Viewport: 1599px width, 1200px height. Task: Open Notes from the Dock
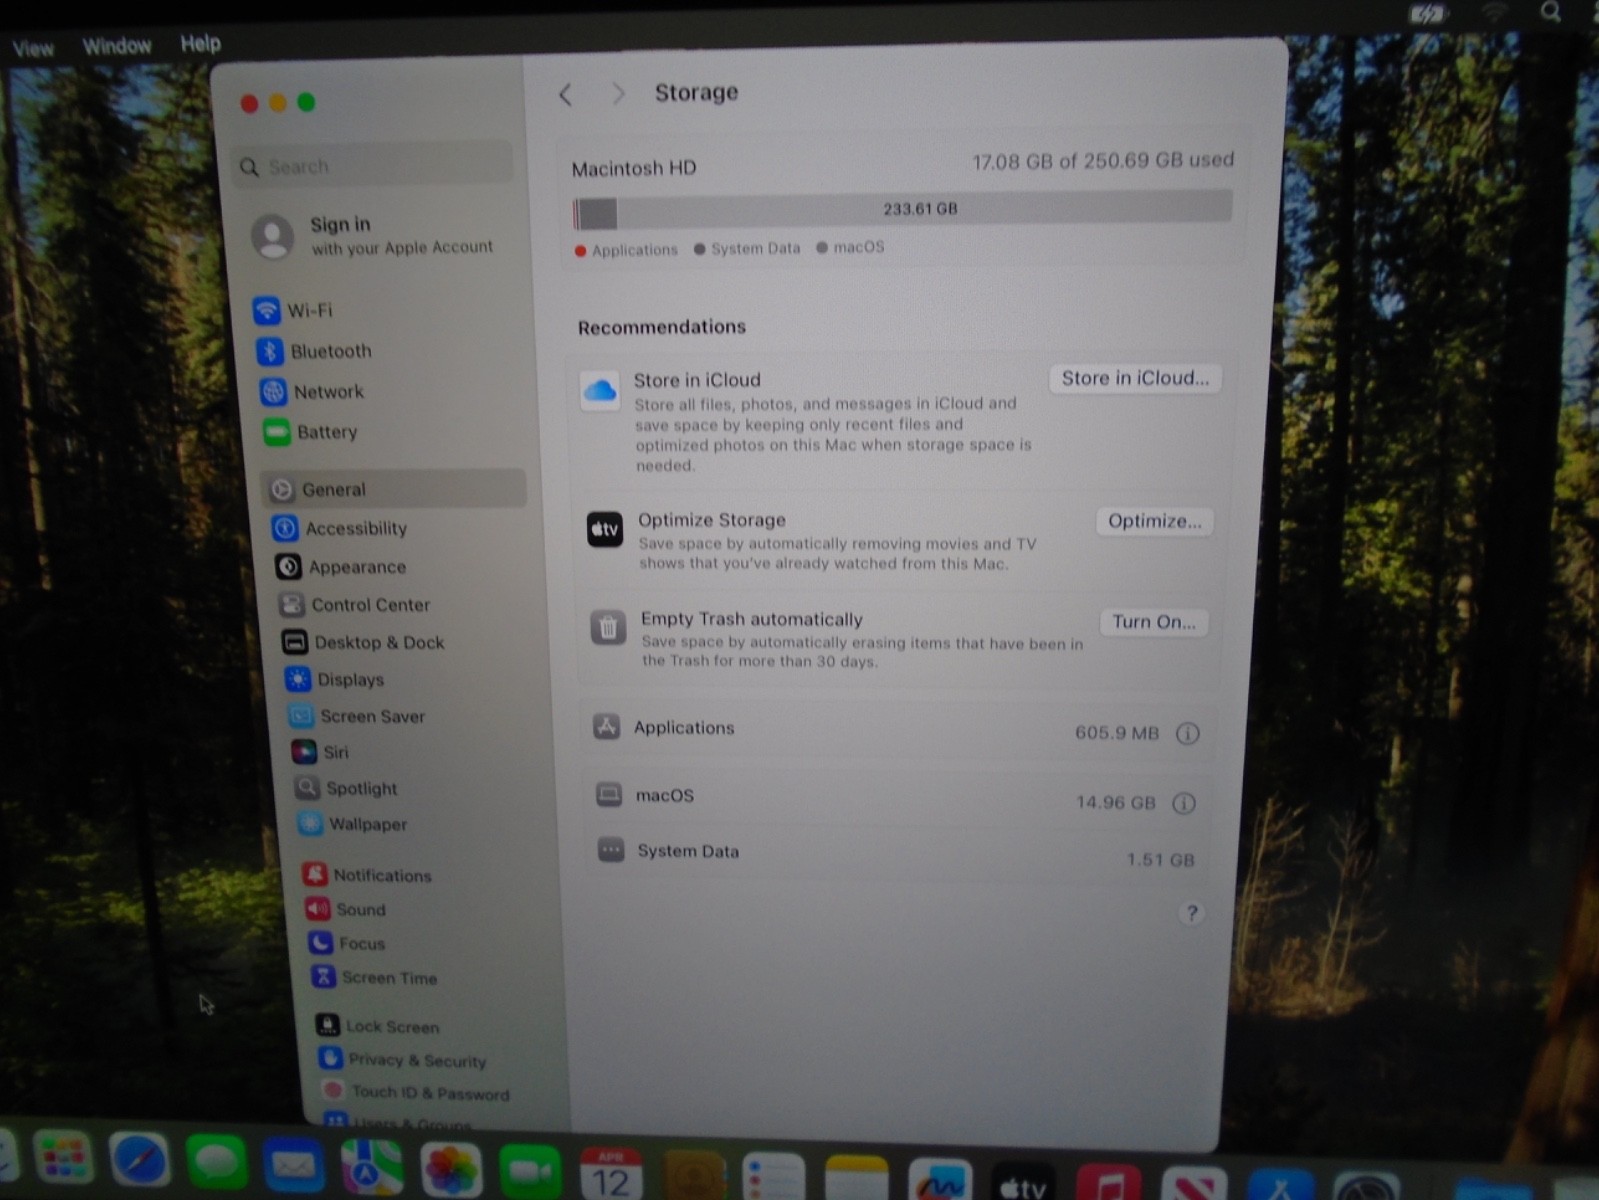pyautogui.click(x=856, y=1180)
